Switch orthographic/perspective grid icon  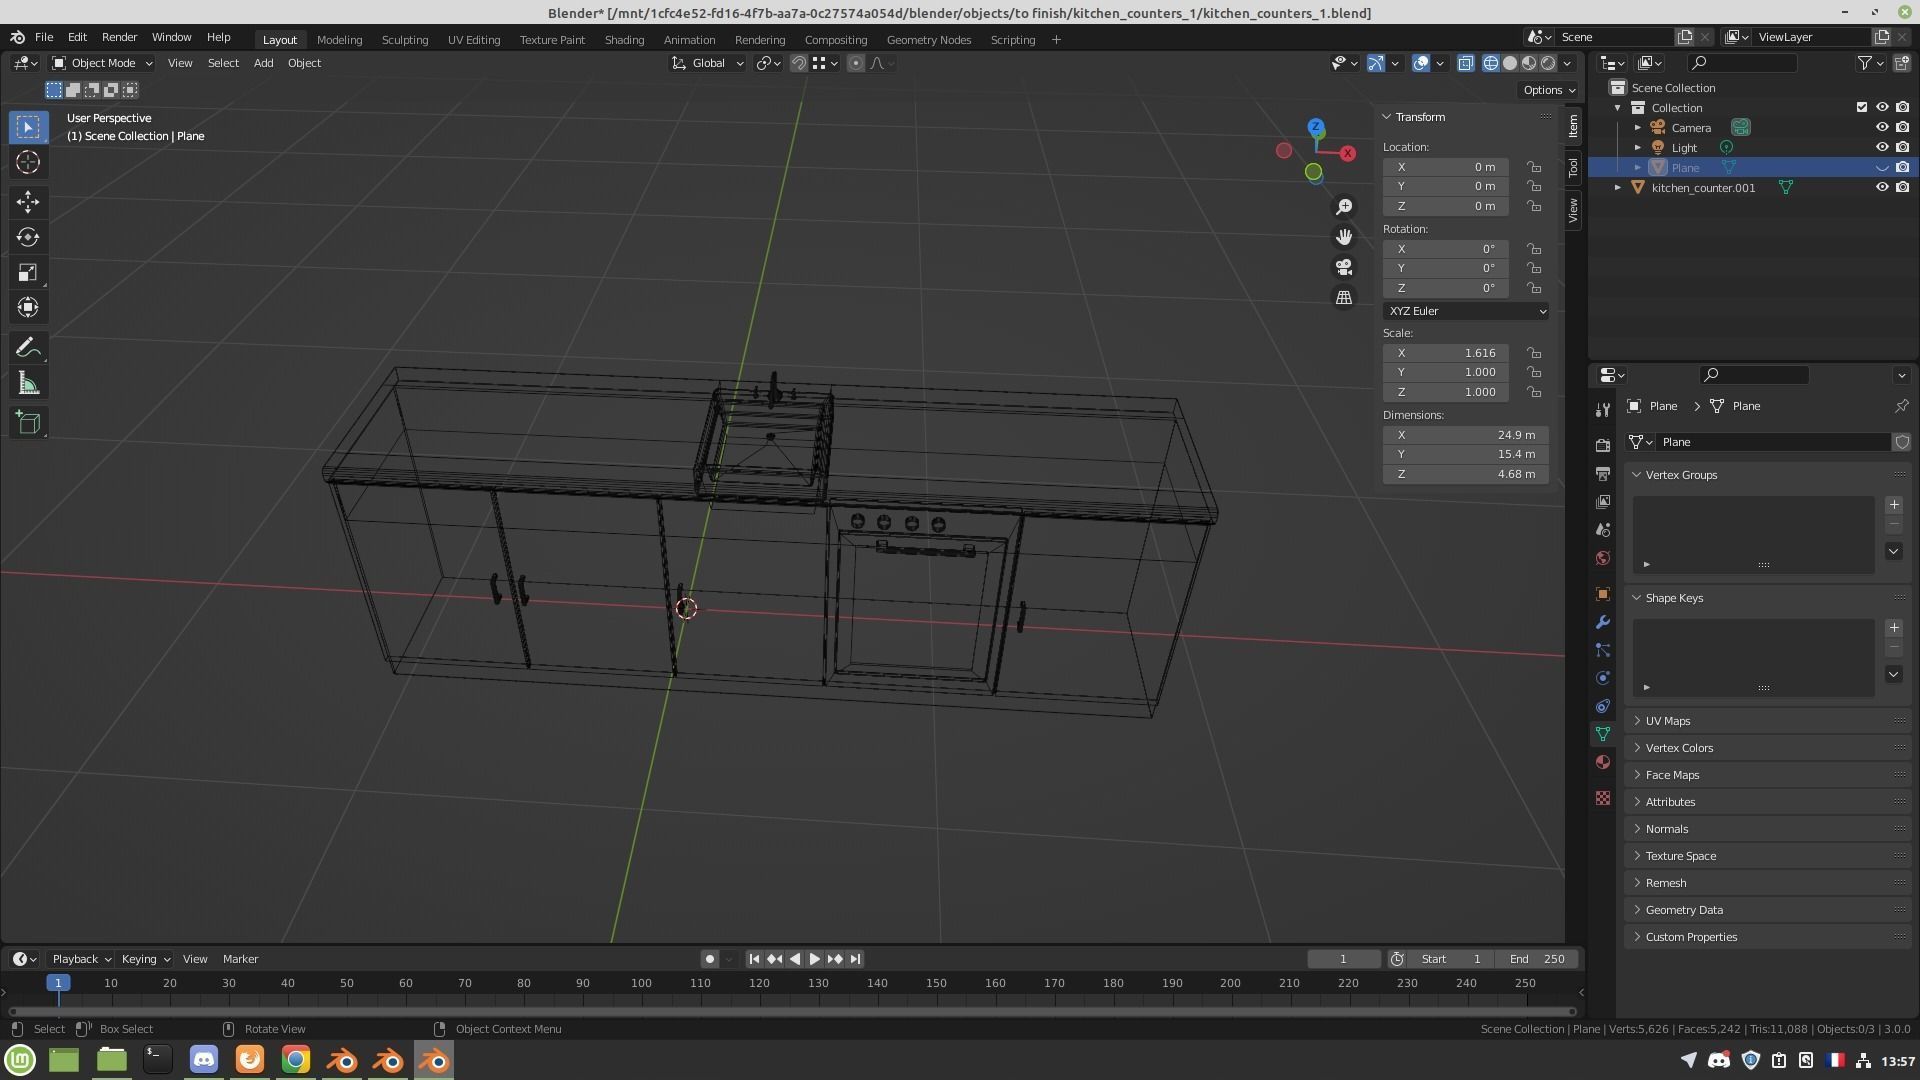coord(1344,298)
